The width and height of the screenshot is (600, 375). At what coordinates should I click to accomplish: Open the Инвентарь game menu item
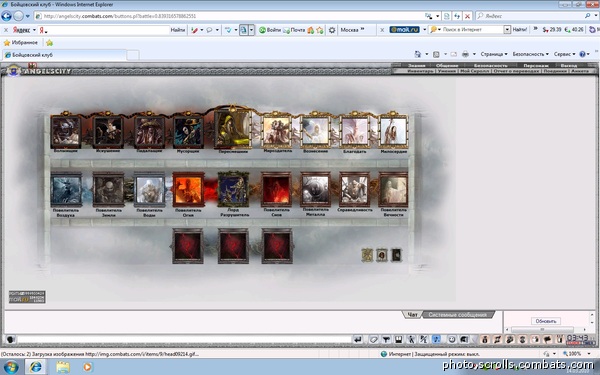tap(420, 71)
